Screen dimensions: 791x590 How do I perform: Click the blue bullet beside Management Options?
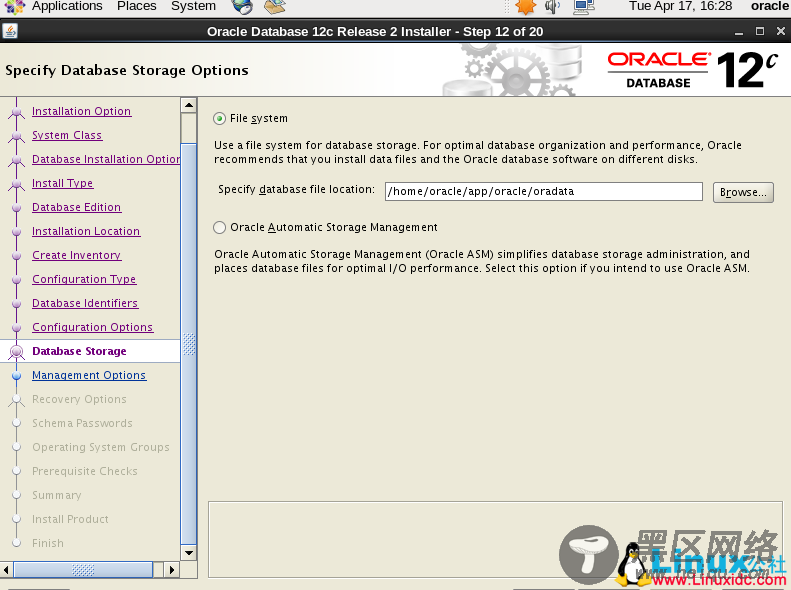17,376
